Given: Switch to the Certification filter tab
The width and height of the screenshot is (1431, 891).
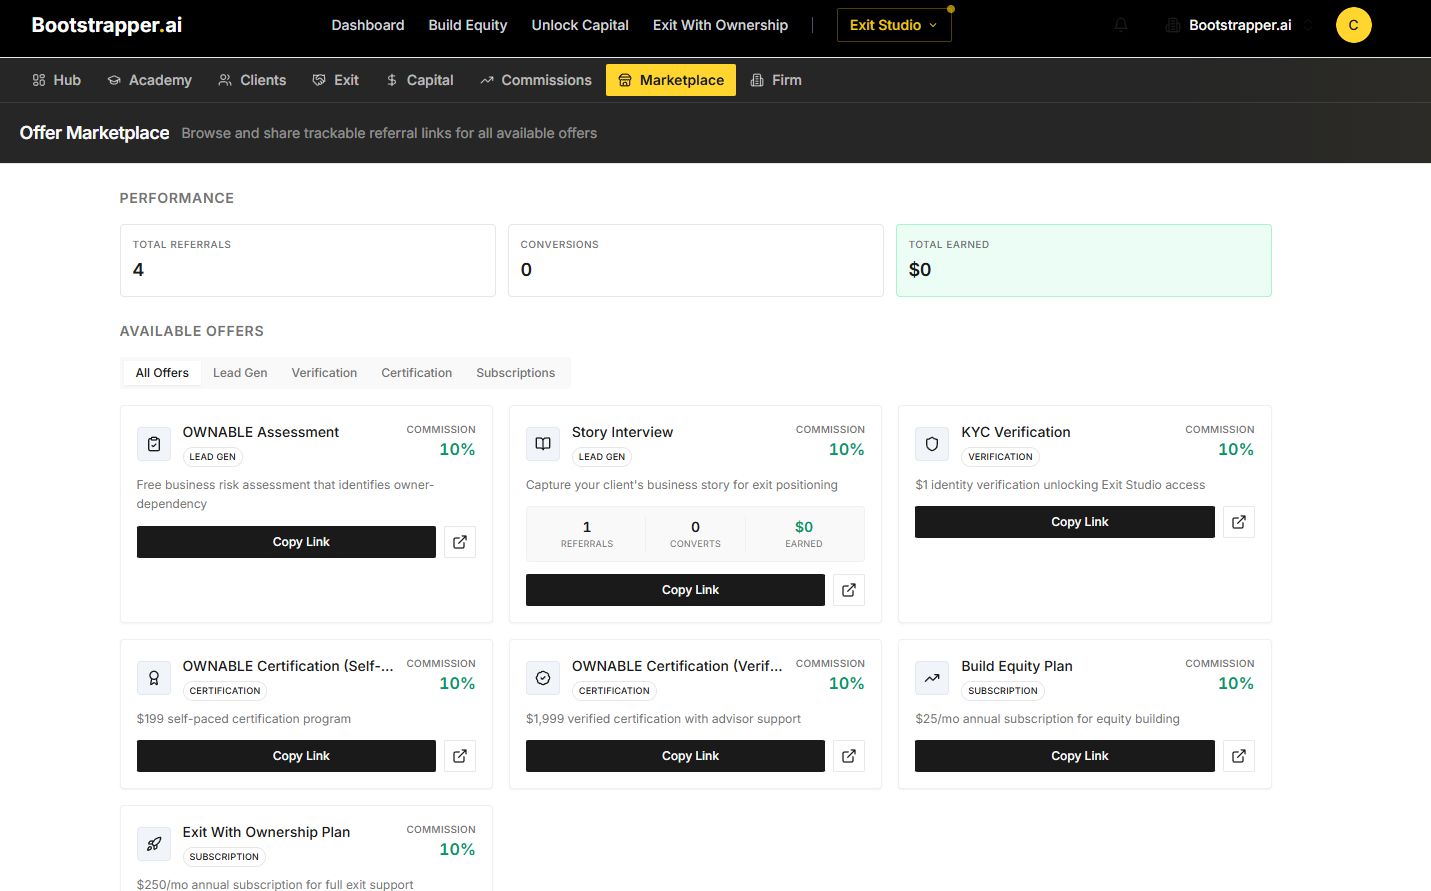Looking at the screenshot, I should 416,373.
